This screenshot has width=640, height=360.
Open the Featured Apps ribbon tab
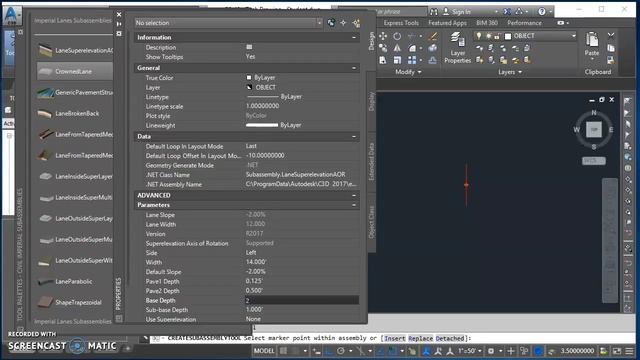pyautogui.click(x=447, y=23)
